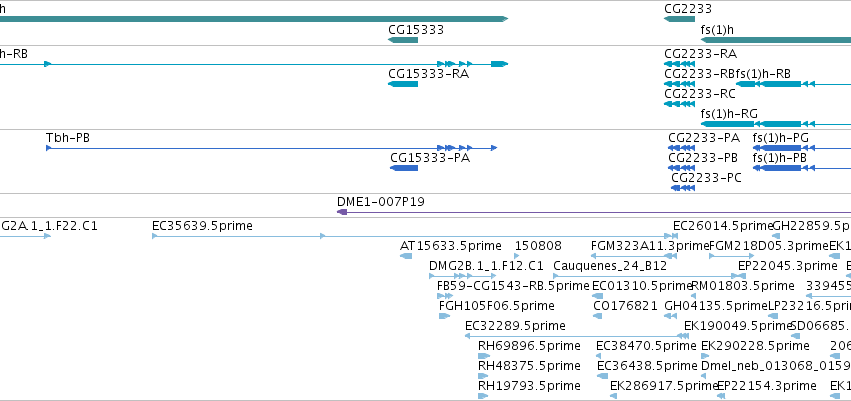Select the CG15333 gene bar

pyautogui.click(x=403, y=40)
